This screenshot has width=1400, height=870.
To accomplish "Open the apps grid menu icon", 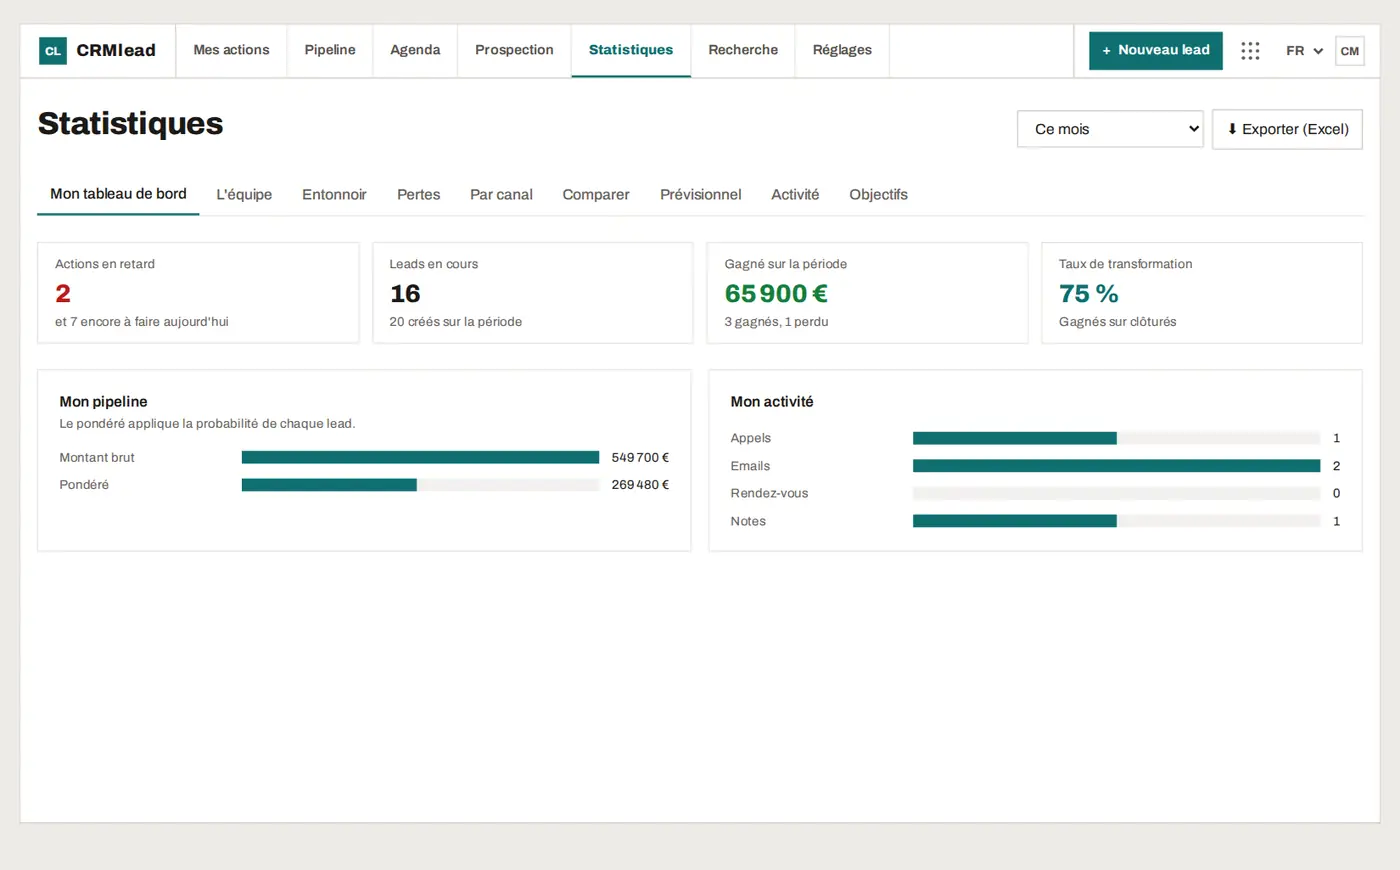I will tap(1250, 51).
